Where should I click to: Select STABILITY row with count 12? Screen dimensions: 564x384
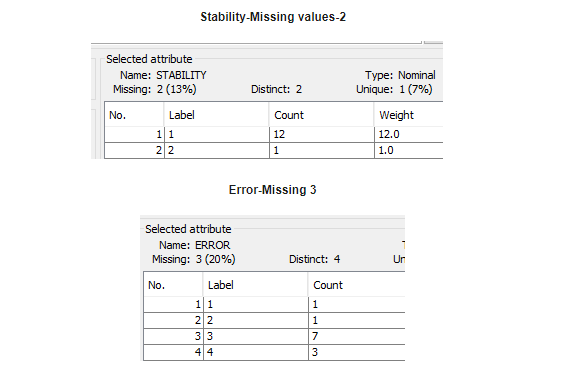point(274,134)
